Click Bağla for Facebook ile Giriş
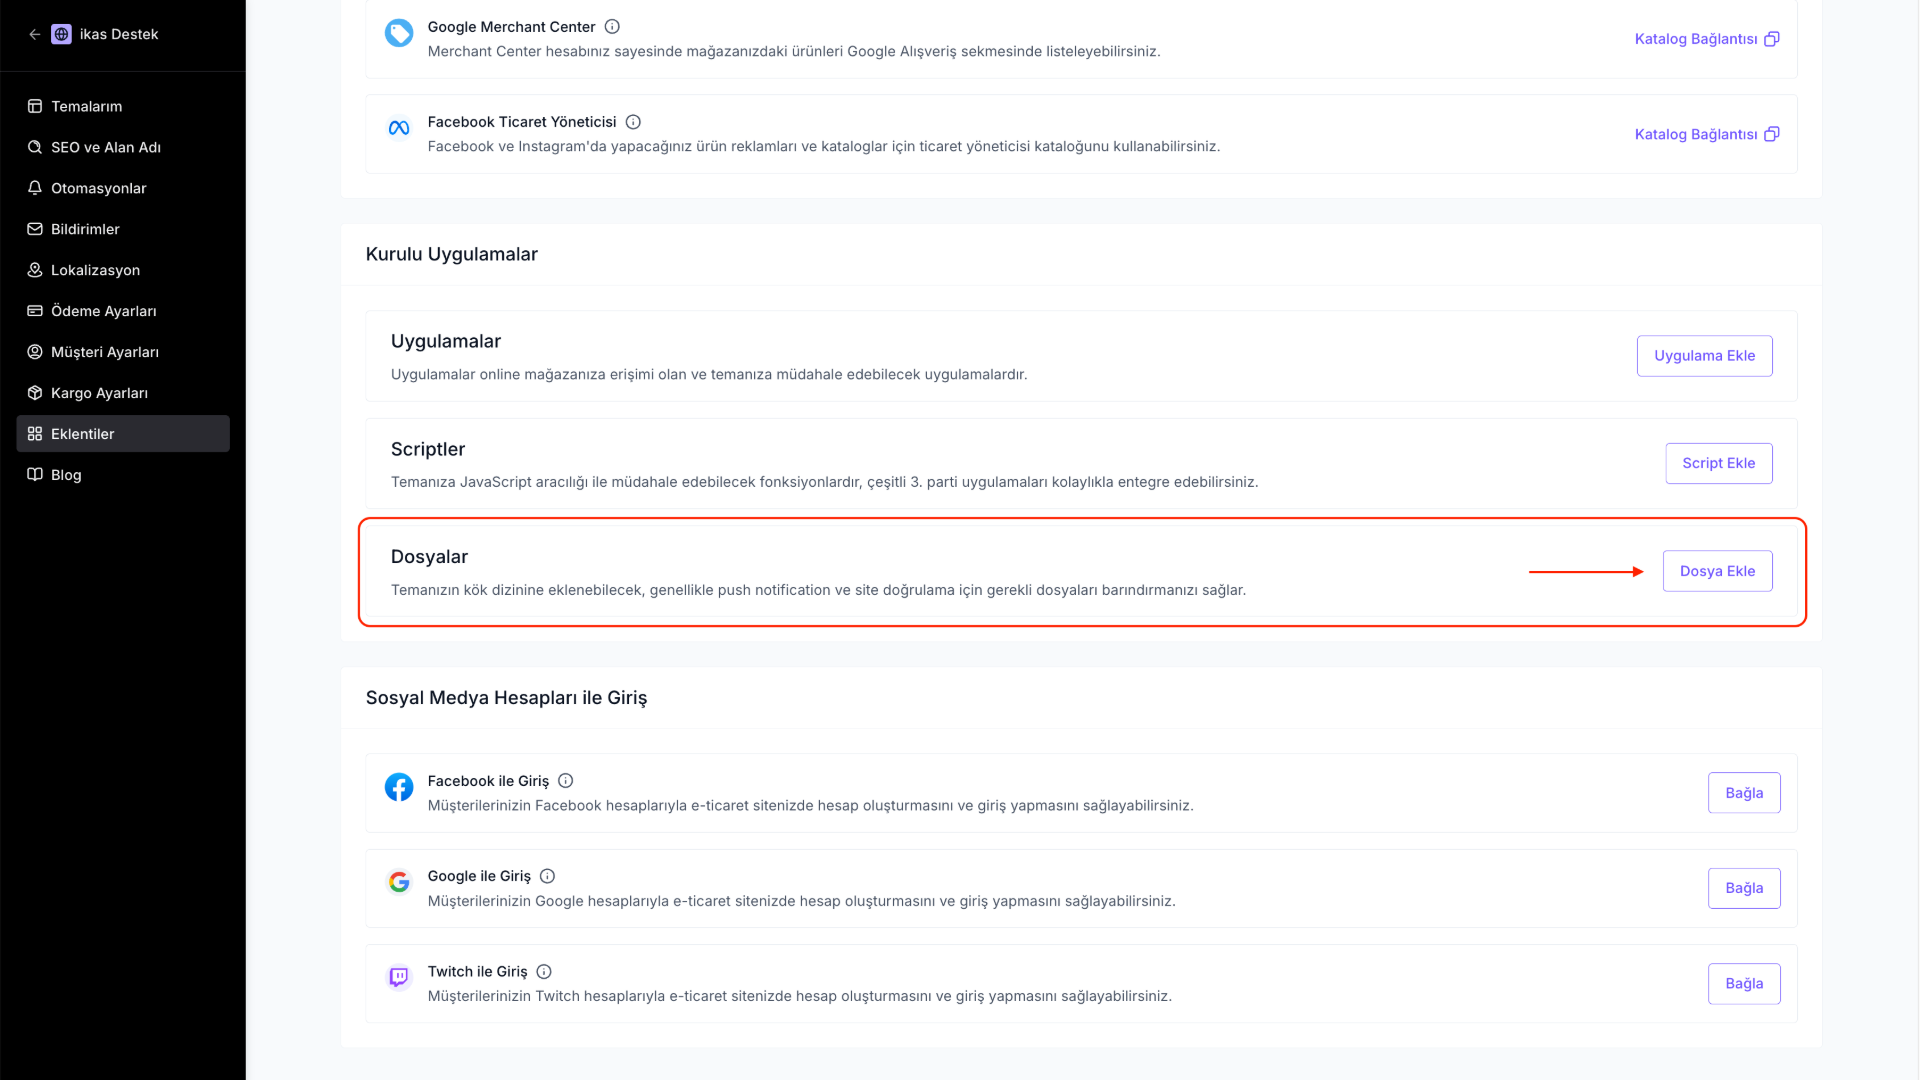Viewport: 1920px width, 1080px height. 1744,793
